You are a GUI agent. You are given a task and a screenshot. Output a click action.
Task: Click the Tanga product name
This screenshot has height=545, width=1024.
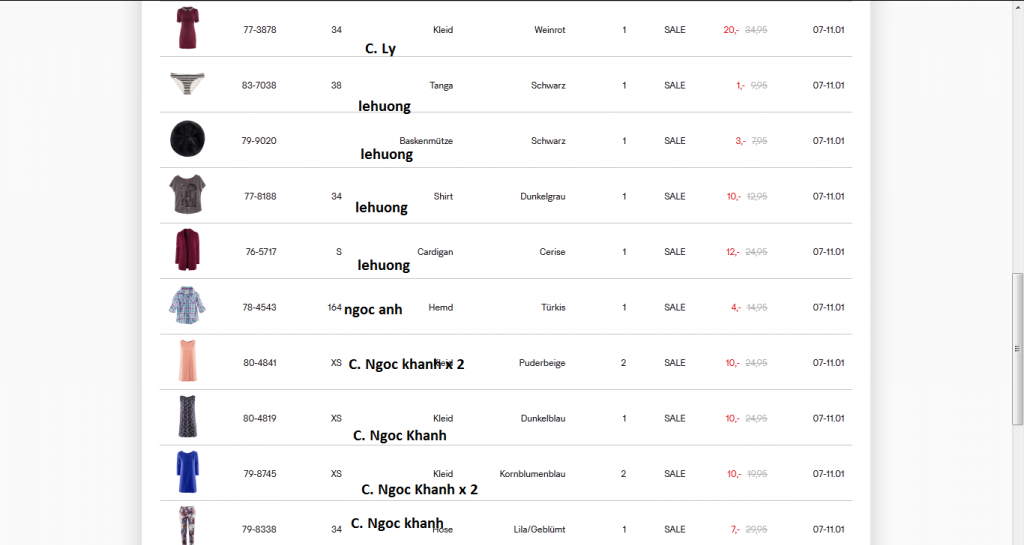pos(441,85)
